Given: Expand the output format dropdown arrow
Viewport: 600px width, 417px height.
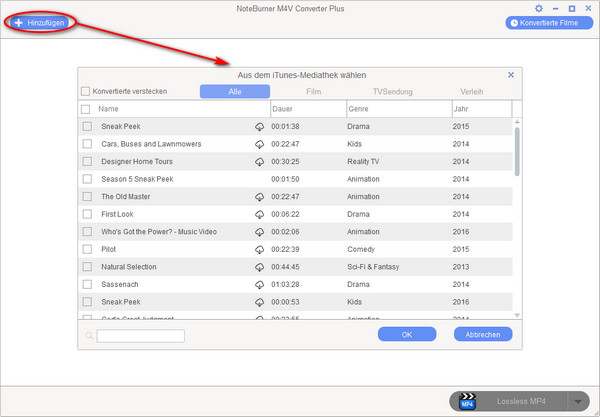Looking at the screenshot, I should [578, 401].
